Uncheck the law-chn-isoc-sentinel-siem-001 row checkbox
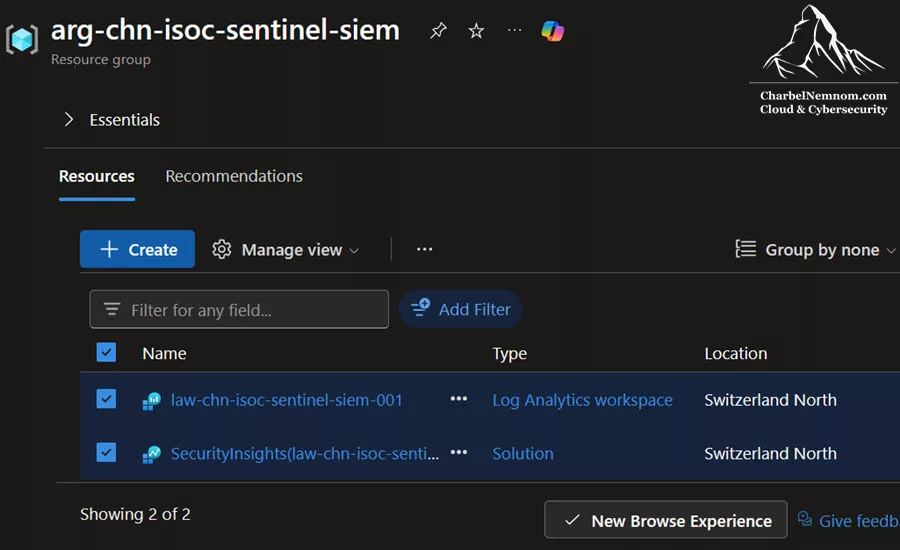This screenshot has height=550, width=900. [106, 399]
